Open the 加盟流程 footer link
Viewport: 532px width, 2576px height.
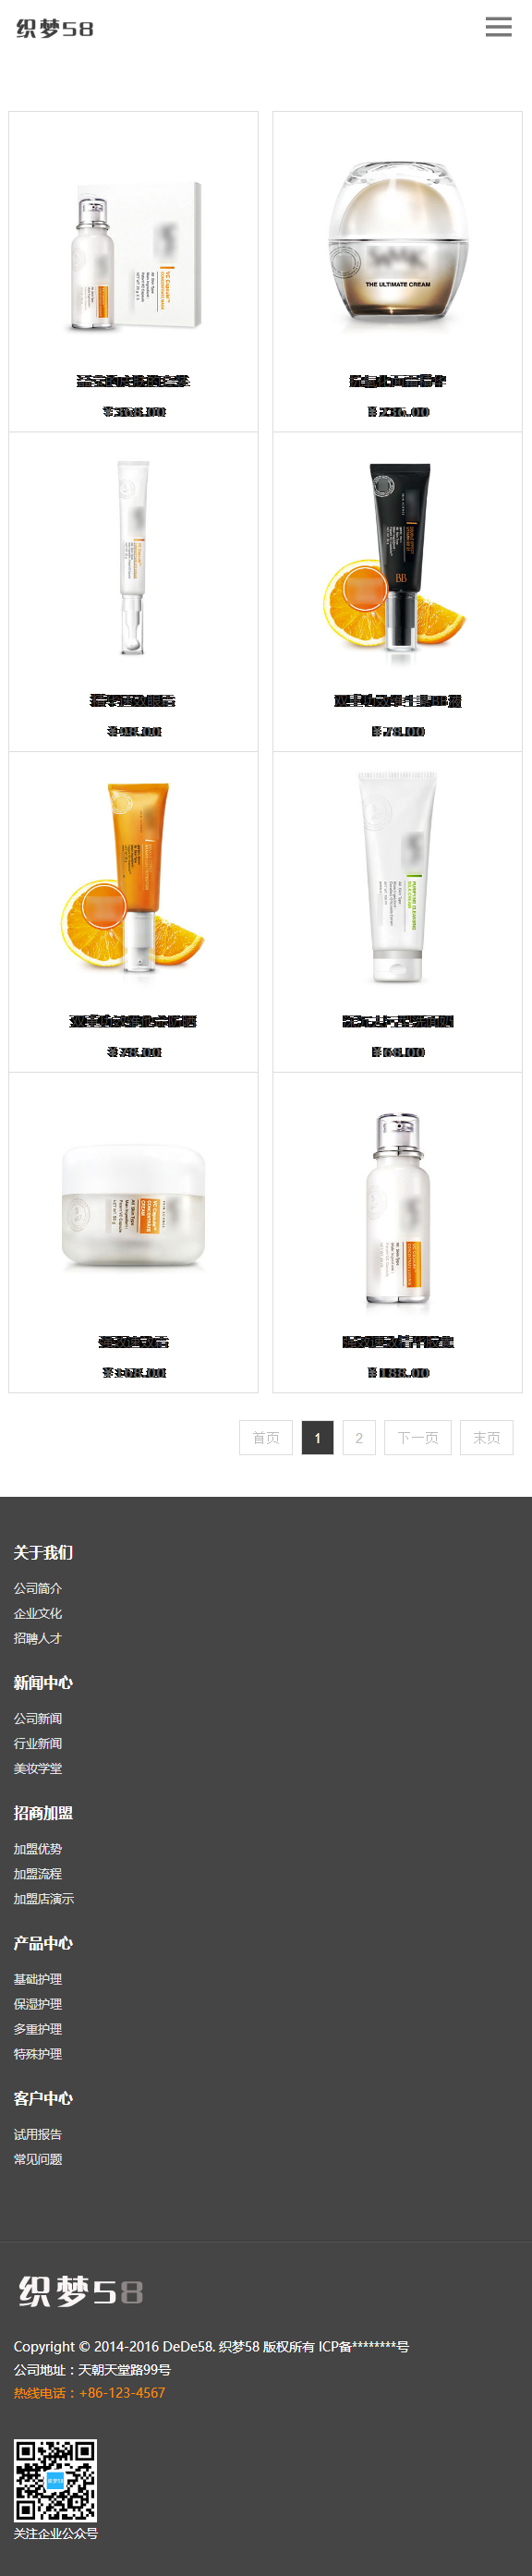38,1874
